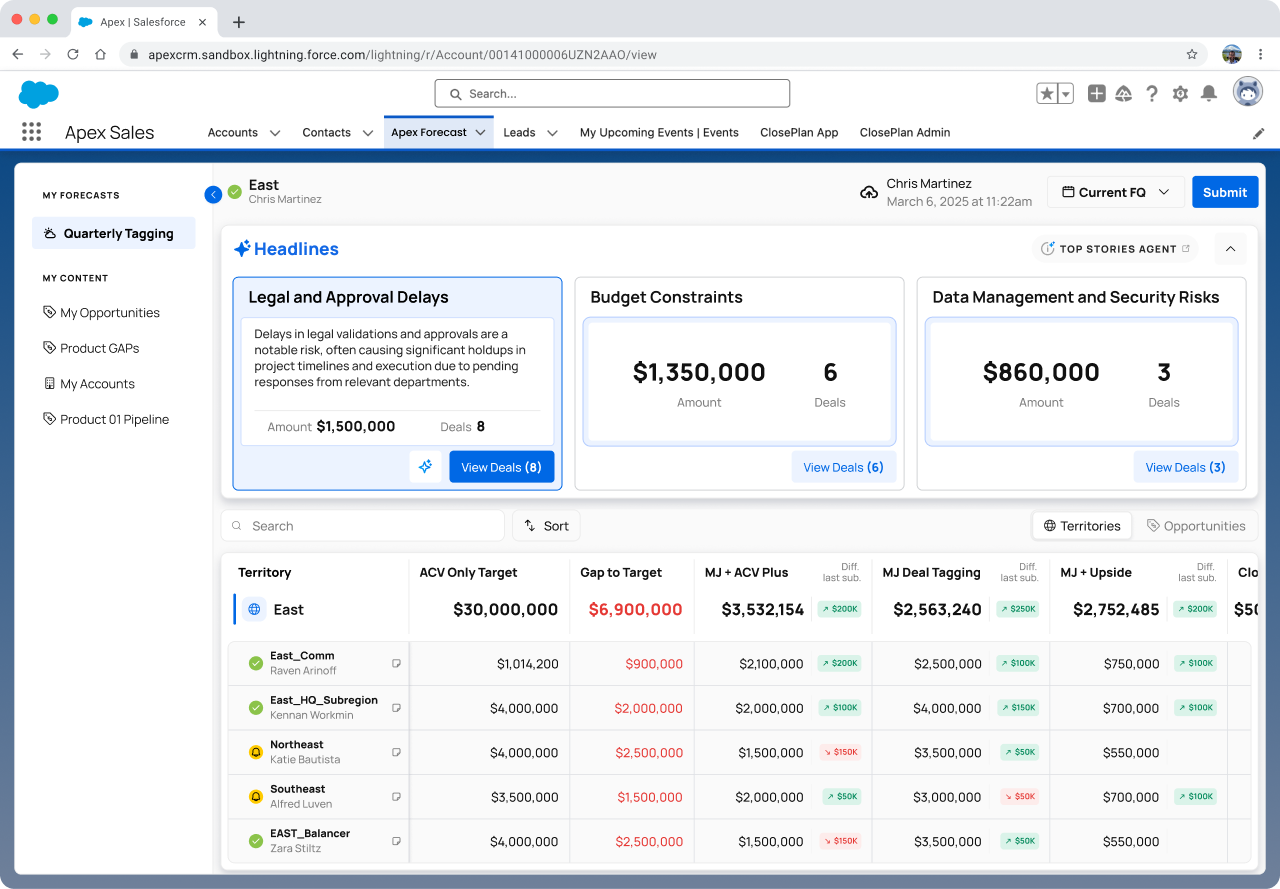Open note icon for East_HQ_Subregion row
This screenshot has width=1280, height=889.
(396, 708)
